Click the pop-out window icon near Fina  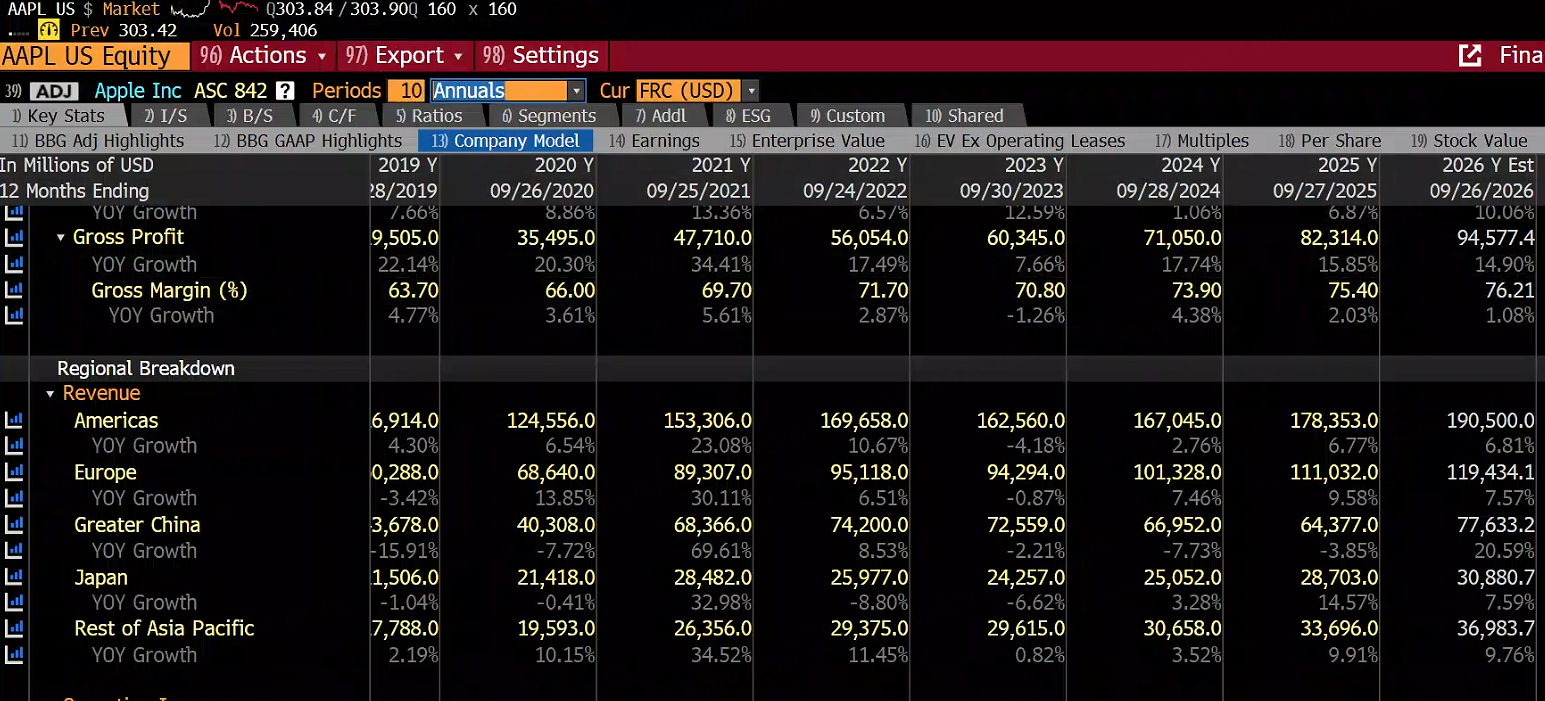pos(1470,56)
